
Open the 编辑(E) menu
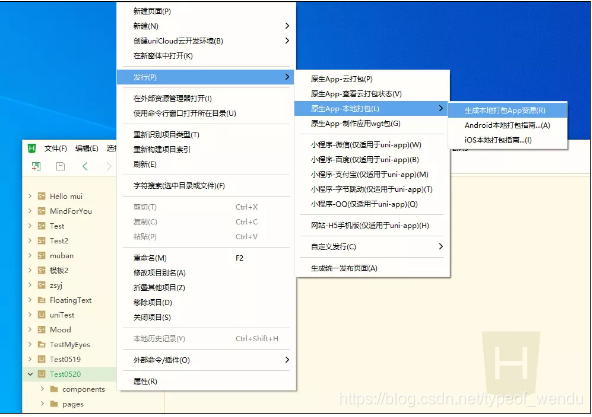[86, 148]
